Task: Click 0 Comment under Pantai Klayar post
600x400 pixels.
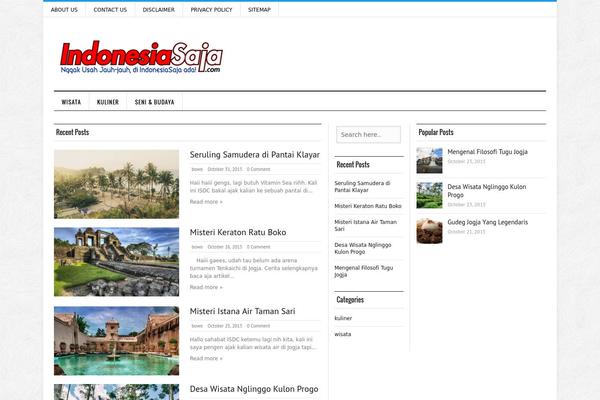Action: [258, 169]
